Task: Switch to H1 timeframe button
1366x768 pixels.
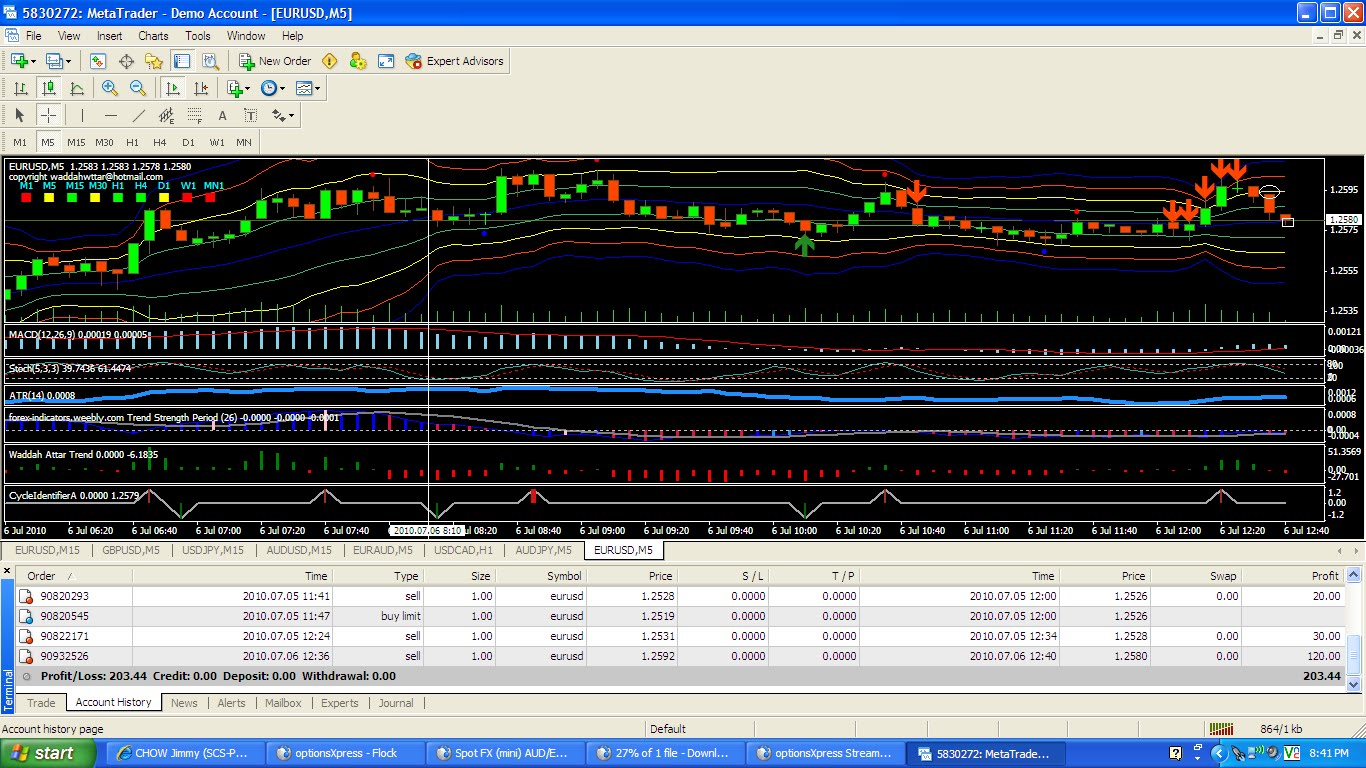Action: coord(132,142)
